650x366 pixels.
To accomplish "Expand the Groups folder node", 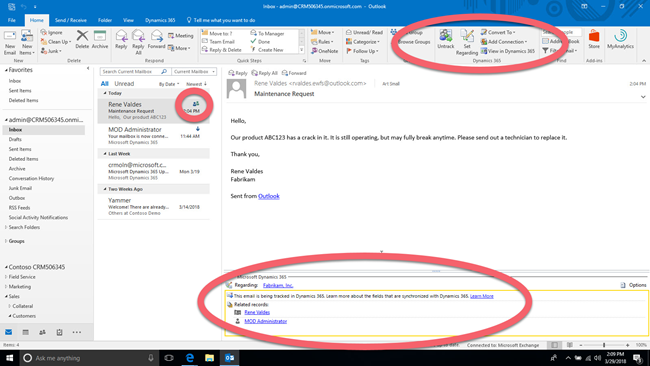I will (x=6, y=241).
